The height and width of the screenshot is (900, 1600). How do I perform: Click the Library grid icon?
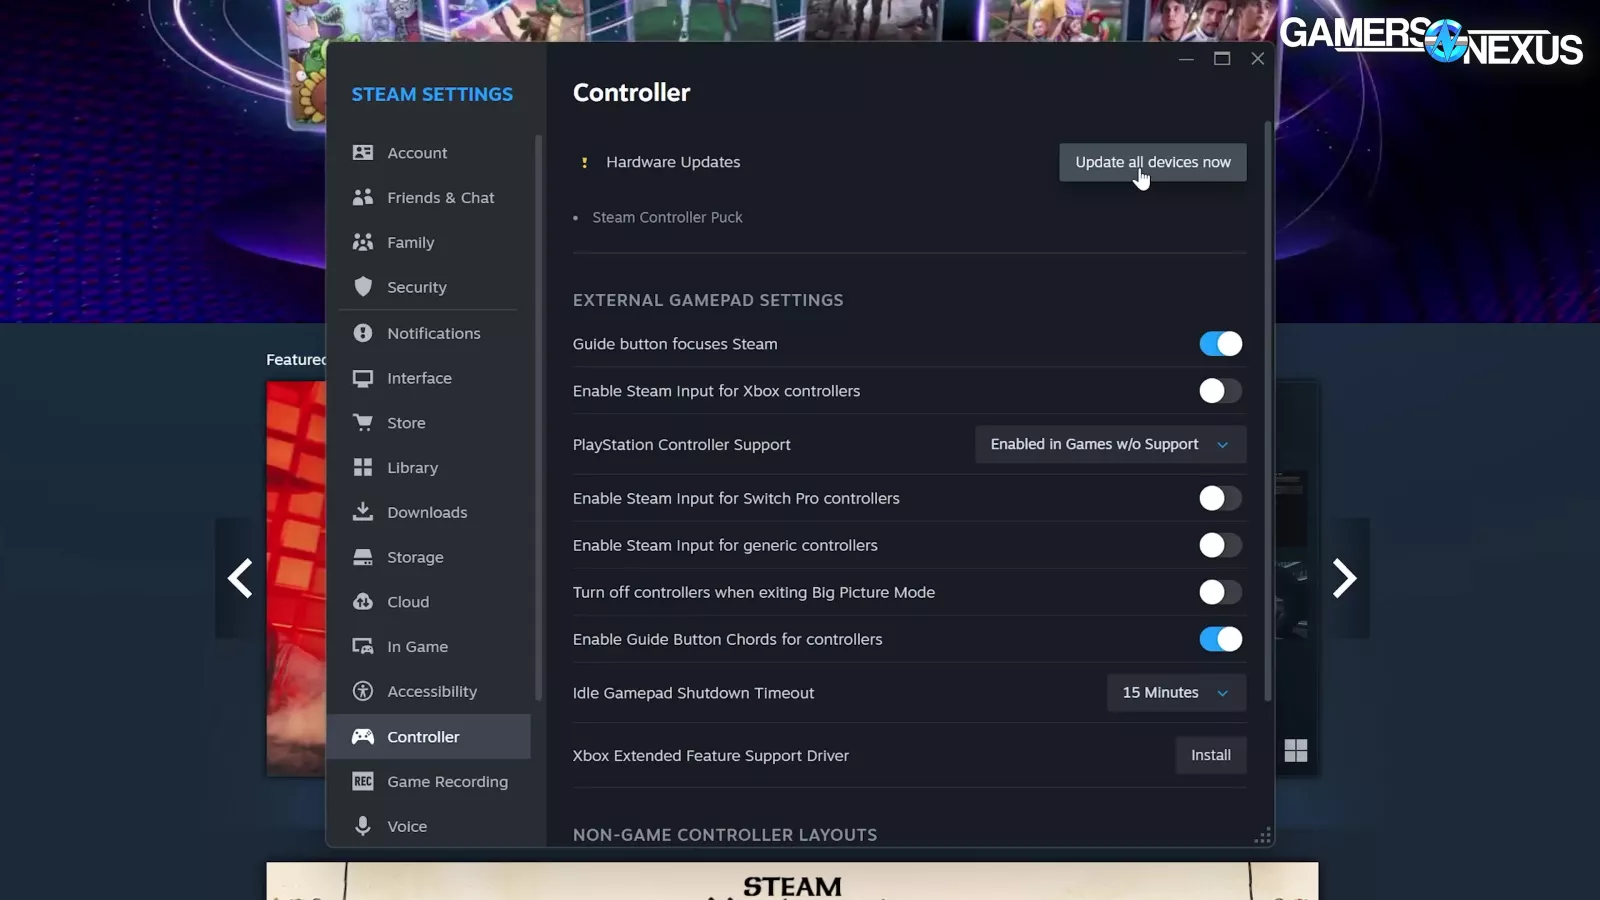point(363,467)
